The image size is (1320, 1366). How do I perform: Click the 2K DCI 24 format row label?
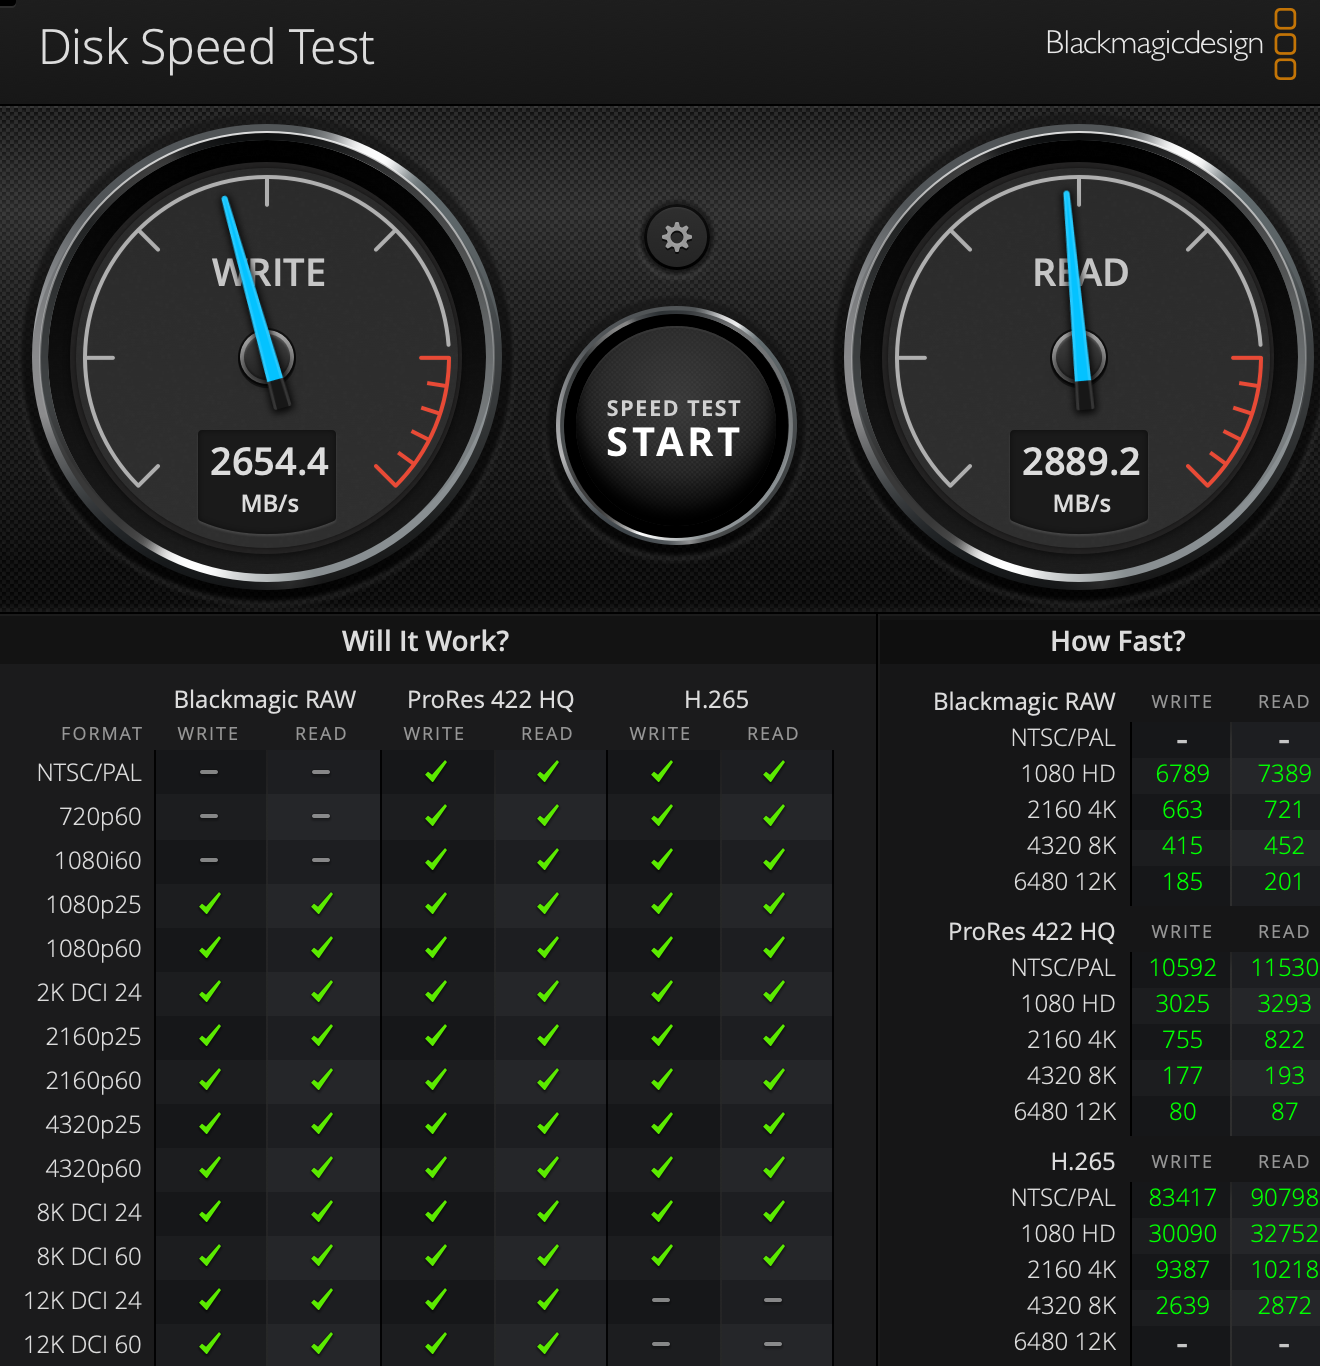[89, 993]
